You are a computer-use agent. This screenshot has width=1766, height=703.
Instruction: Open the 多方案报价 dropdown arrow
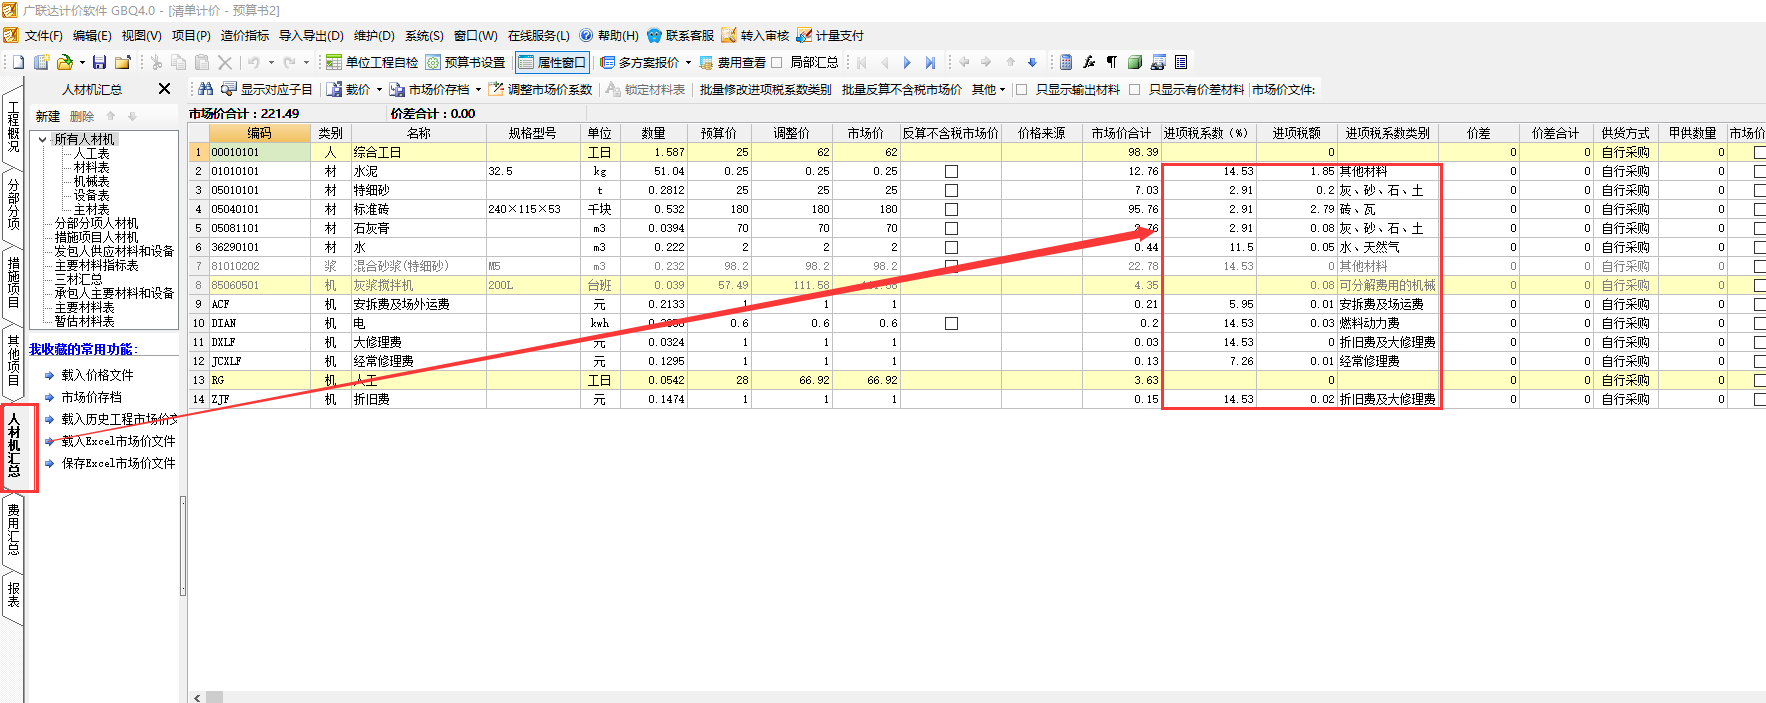click(x=688, y=63)
